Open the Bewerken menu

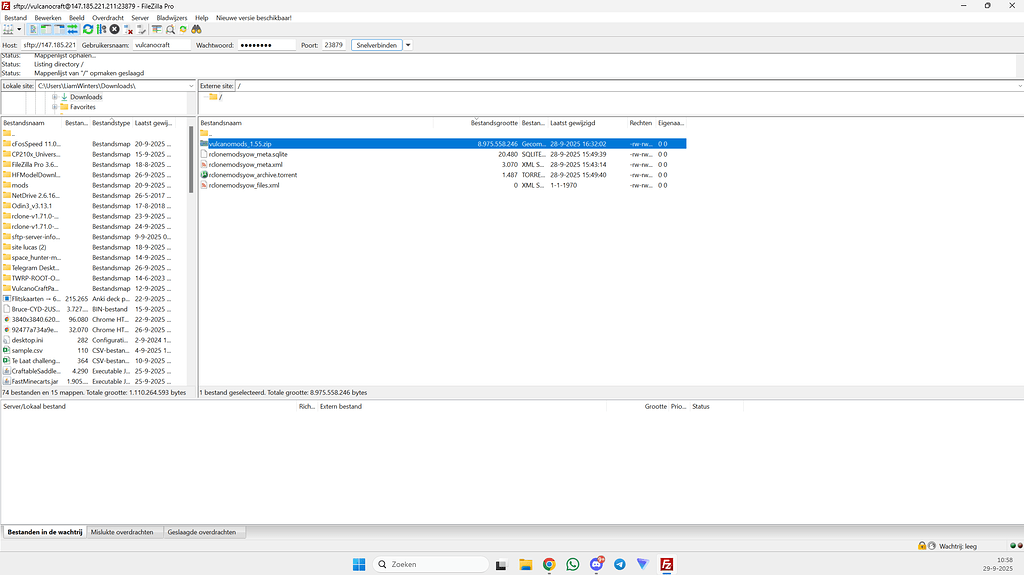click(48, 18)
